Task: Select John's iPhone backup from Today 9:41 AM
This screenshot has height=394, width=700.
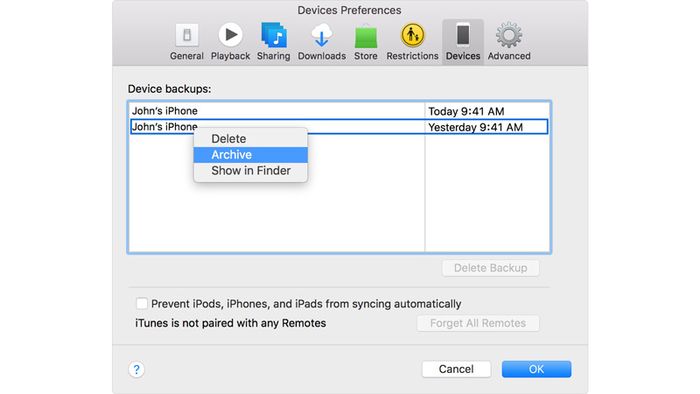Action: pos(339,111)
